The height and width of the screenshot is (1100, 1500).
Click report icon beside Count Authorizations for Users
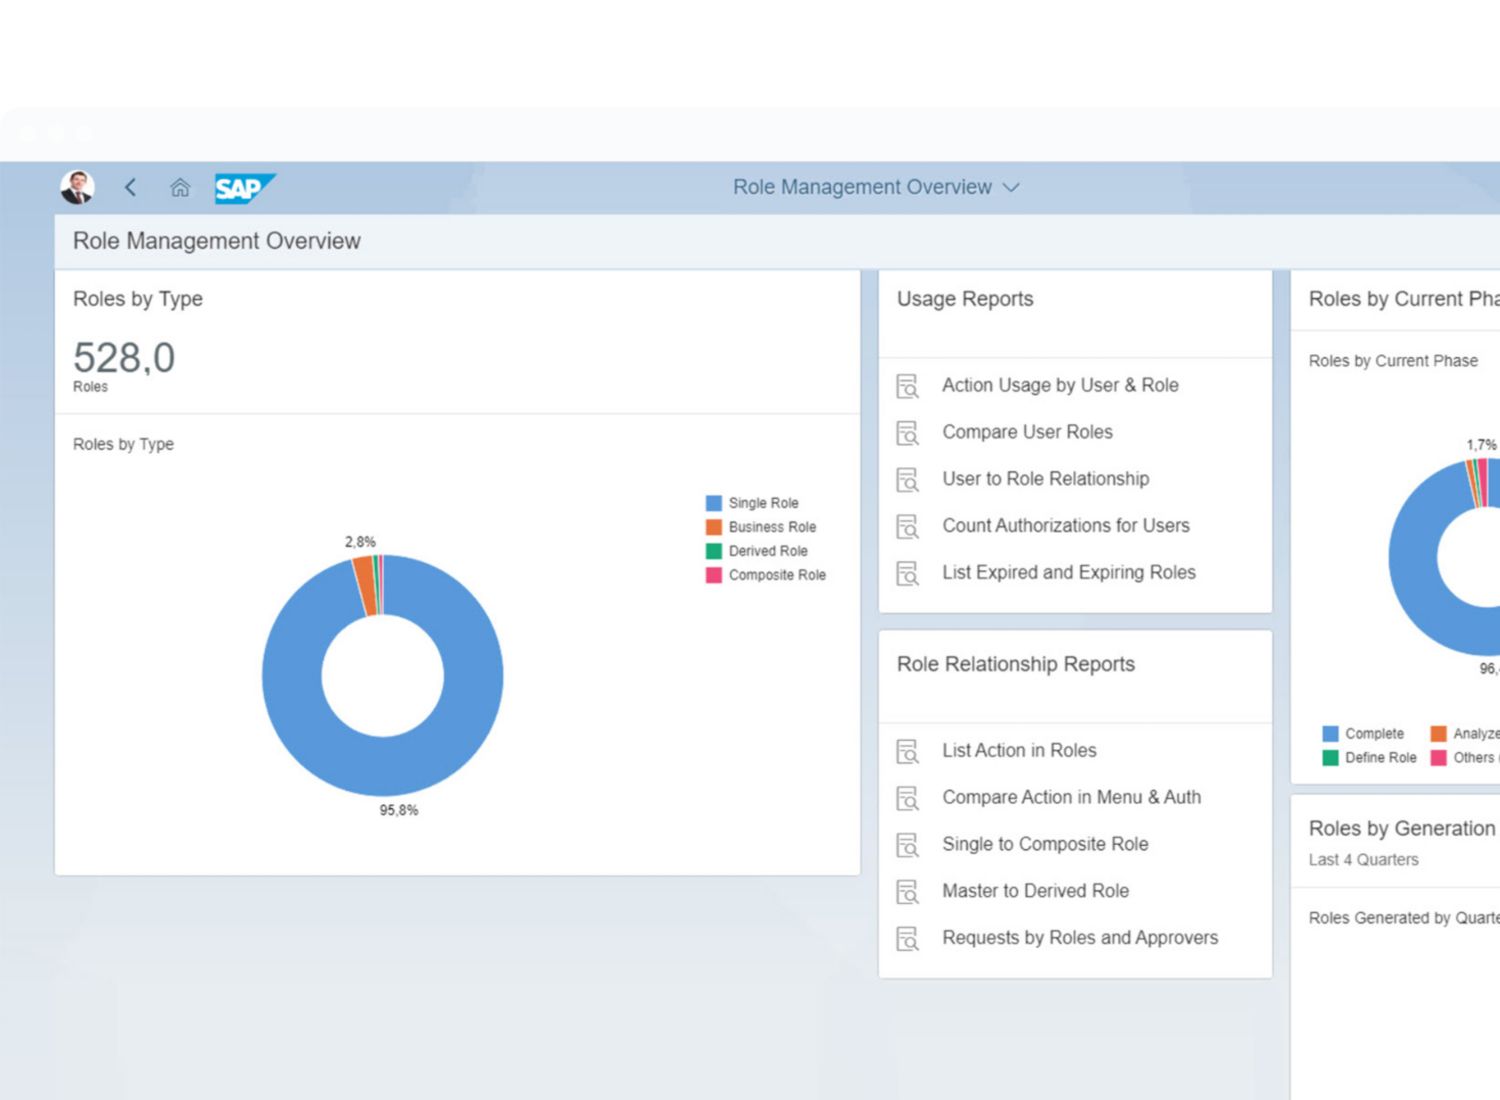tap(907, 526)
